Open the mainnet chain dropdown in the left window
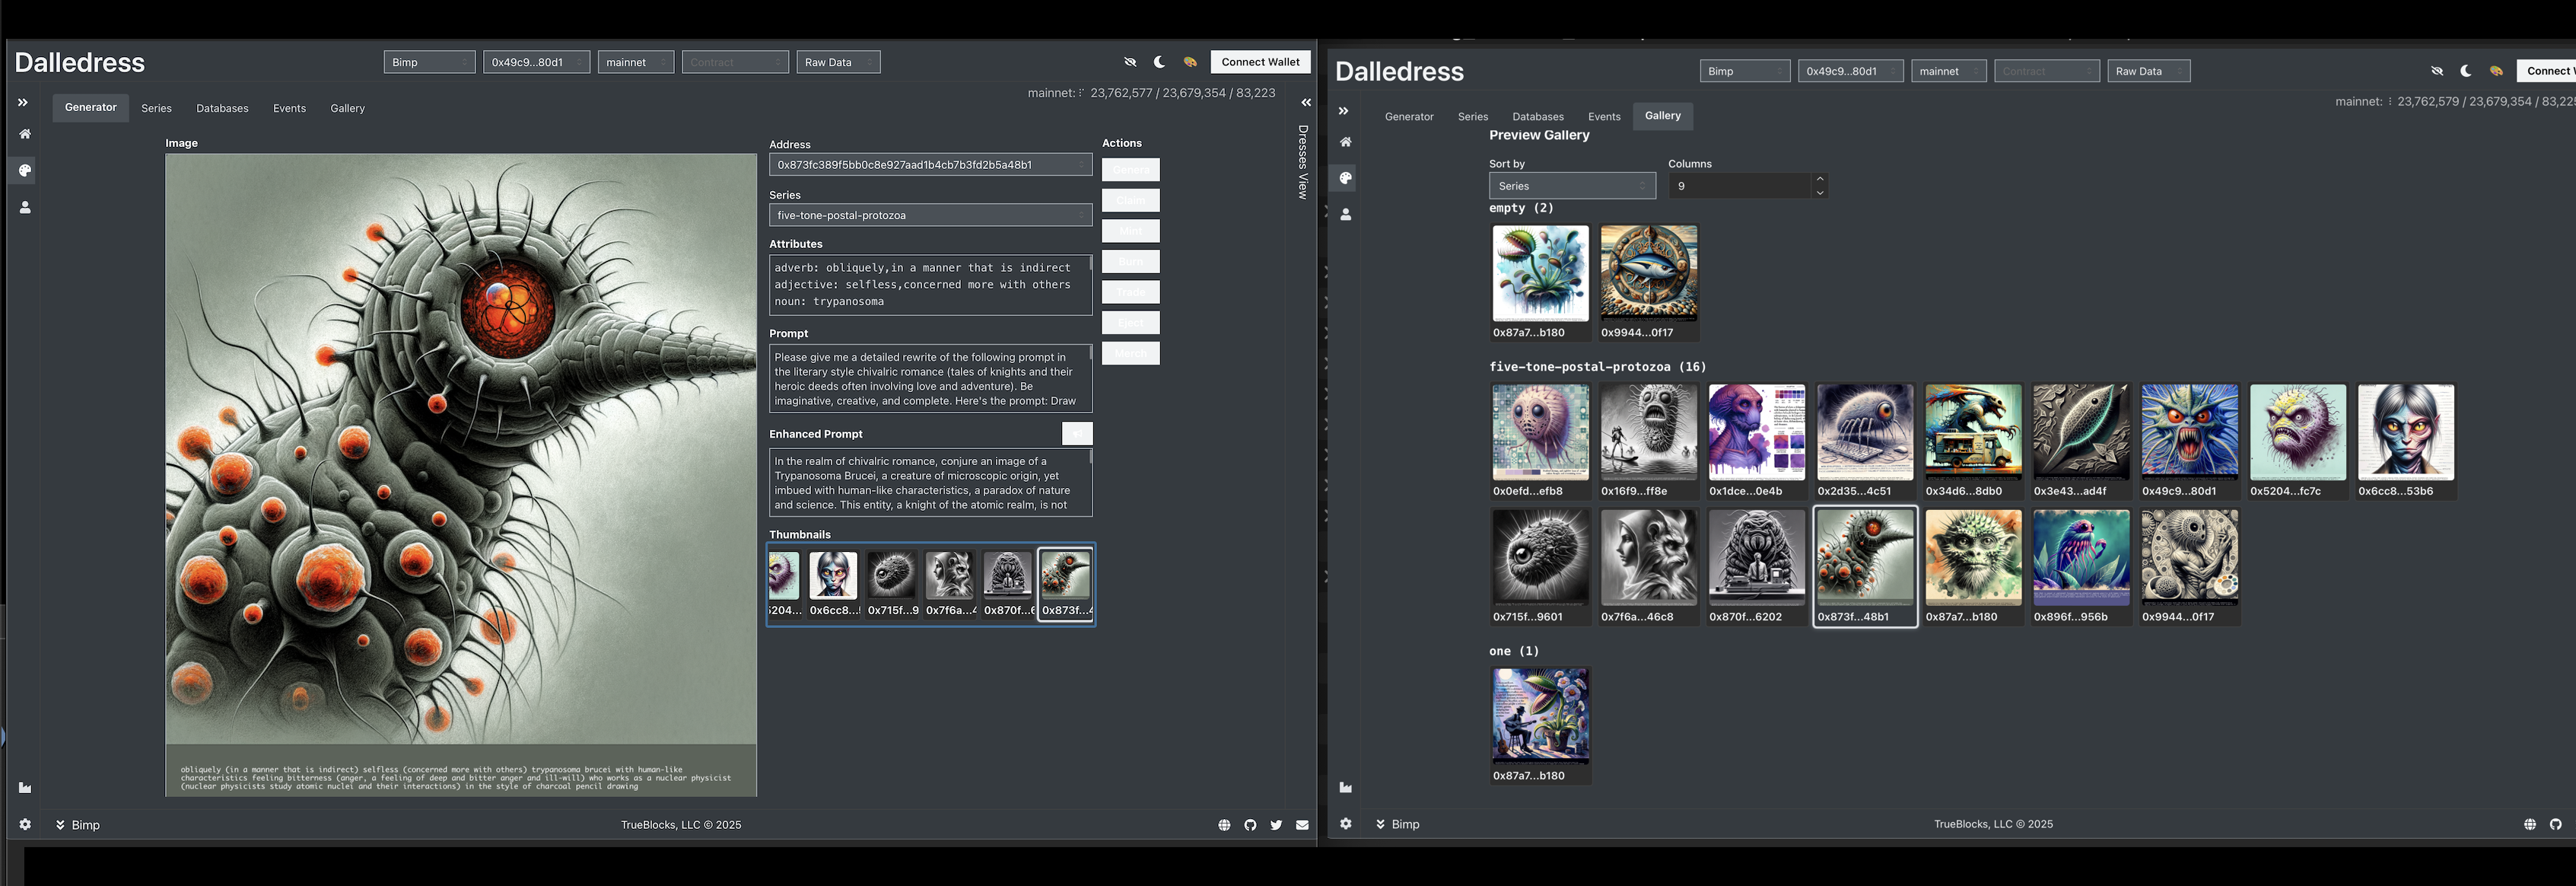2576x886 pixels. (x=636, y=62)
